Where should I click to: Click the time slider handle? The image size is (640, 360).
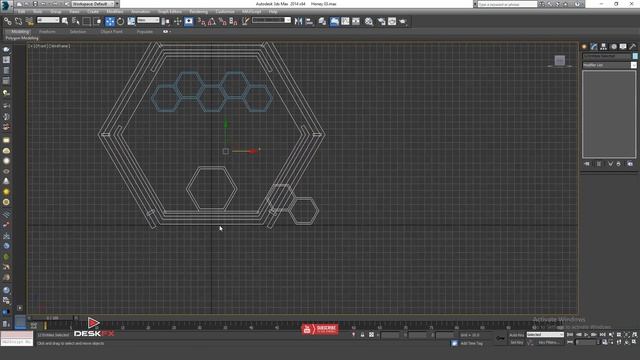[52, 318]
